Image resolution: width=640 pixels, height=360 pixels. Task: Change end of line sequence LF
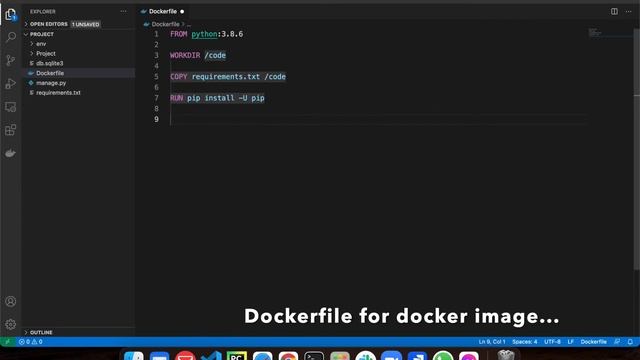pyautogui.click(x=571, y=342)
